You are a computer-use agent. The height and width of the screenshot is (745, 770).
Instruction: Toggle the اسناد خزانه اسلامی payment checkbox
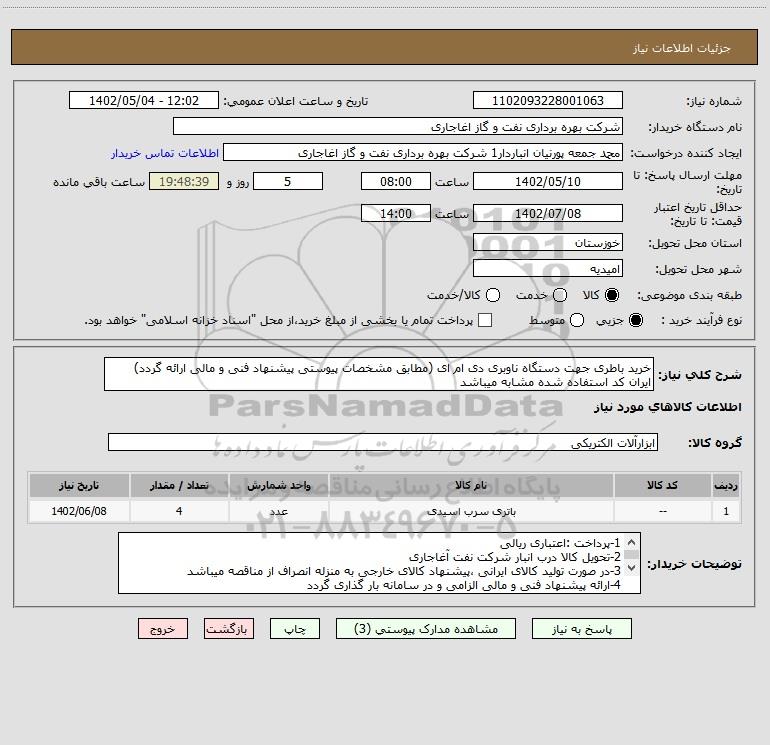point(485,320)
